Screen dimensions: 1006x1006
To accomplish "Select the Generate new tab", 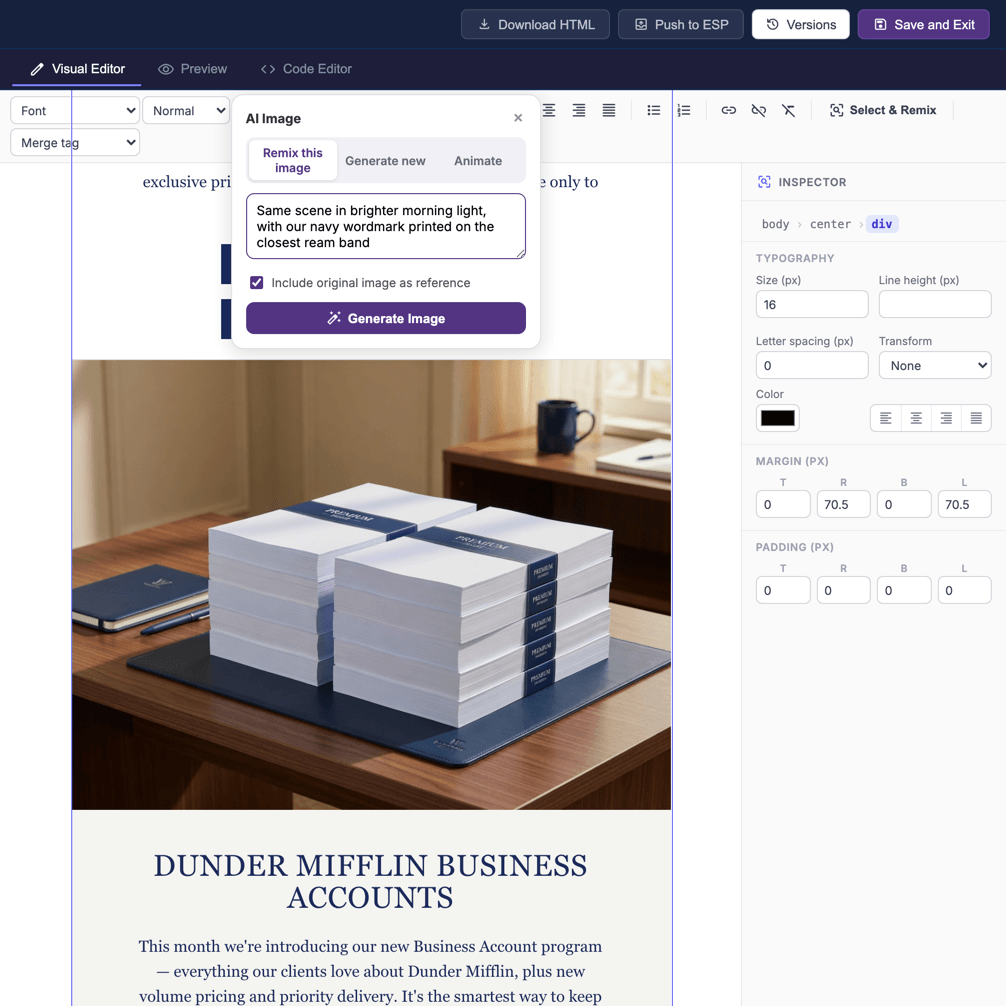I will point(385,161).
